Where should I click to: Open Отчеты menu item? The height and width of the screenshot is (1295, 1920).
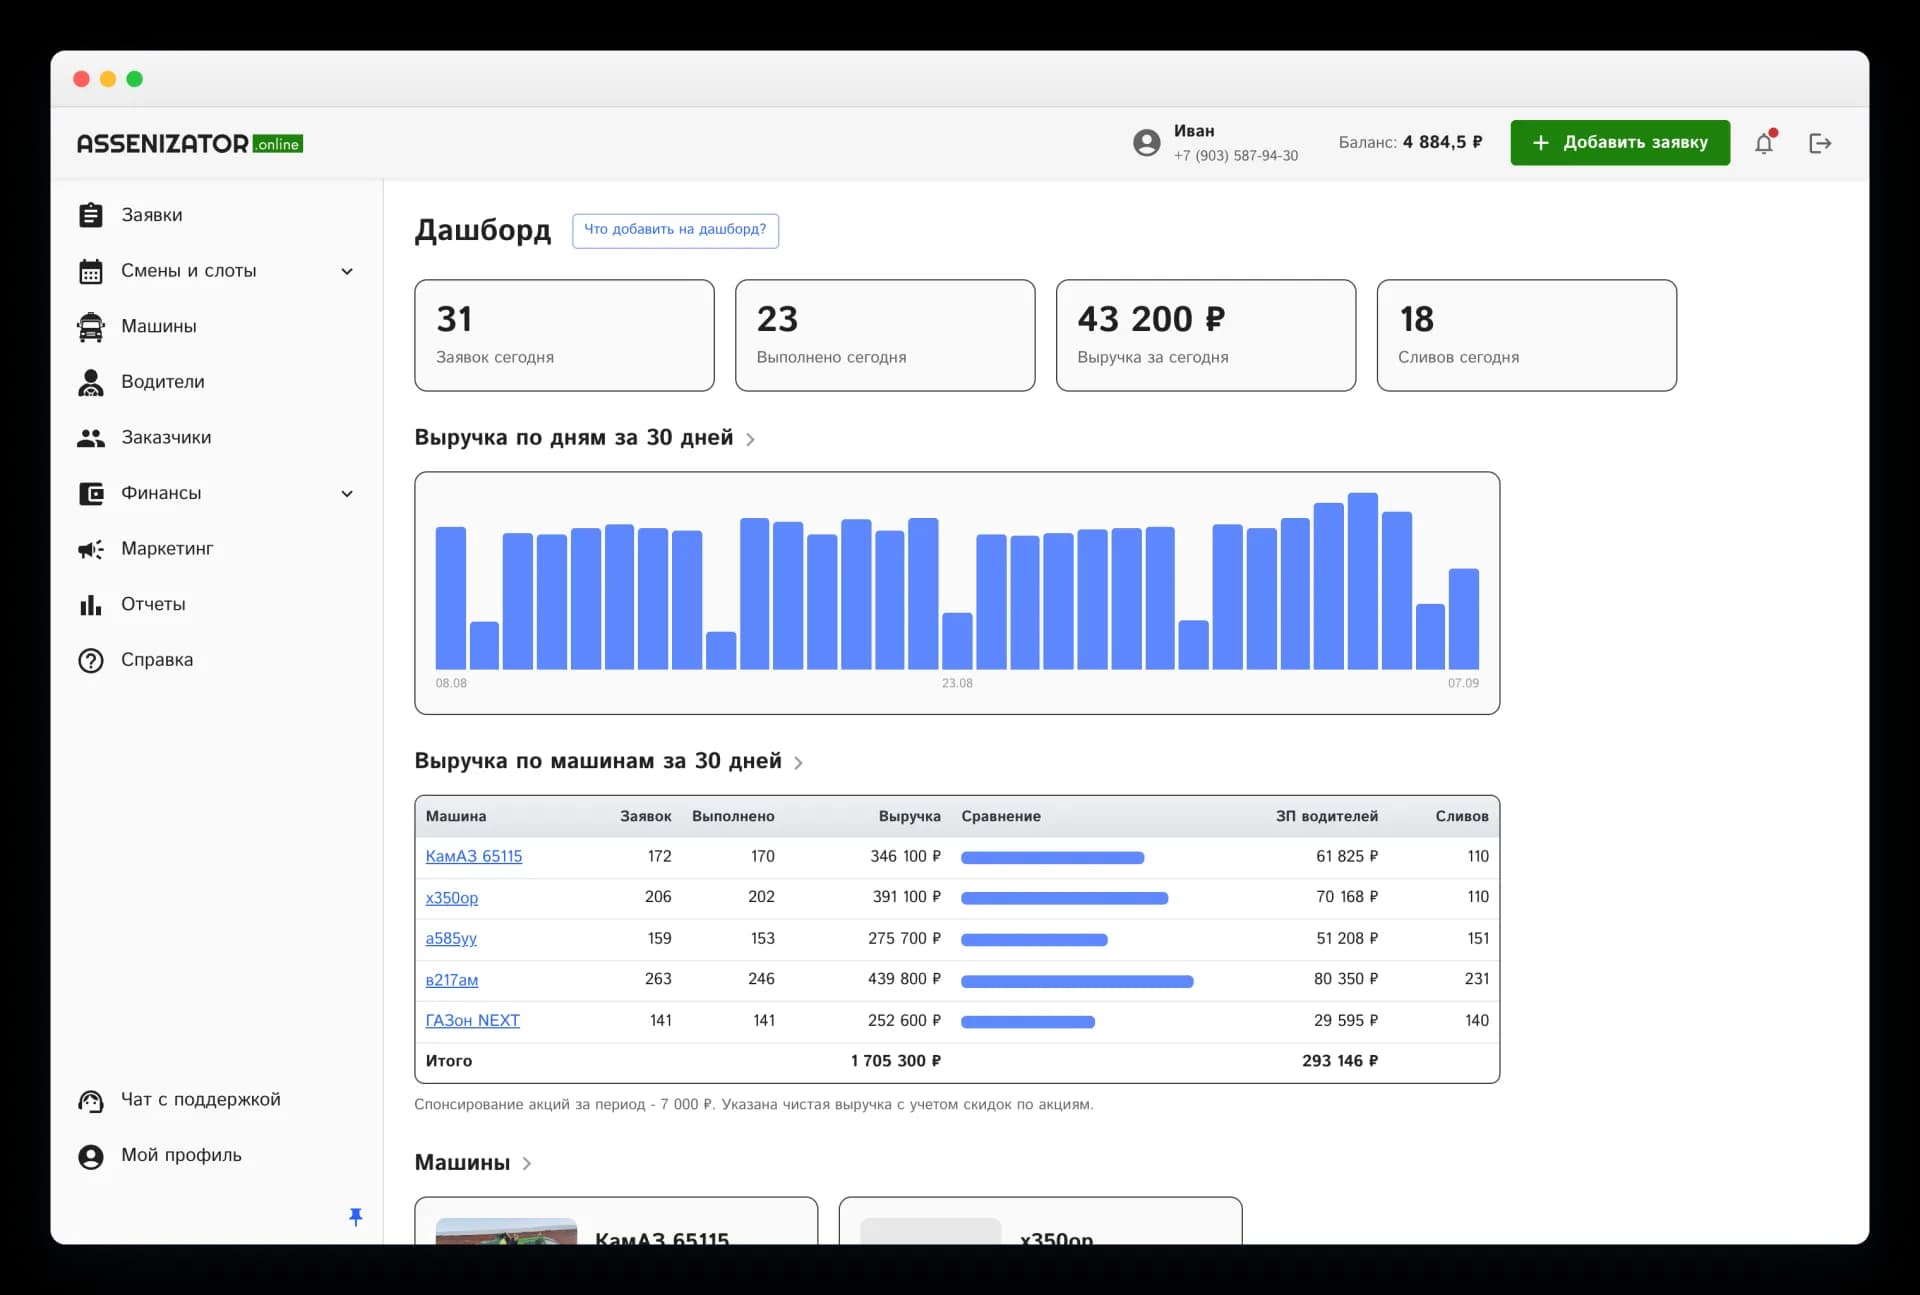(x=153, y=604)
